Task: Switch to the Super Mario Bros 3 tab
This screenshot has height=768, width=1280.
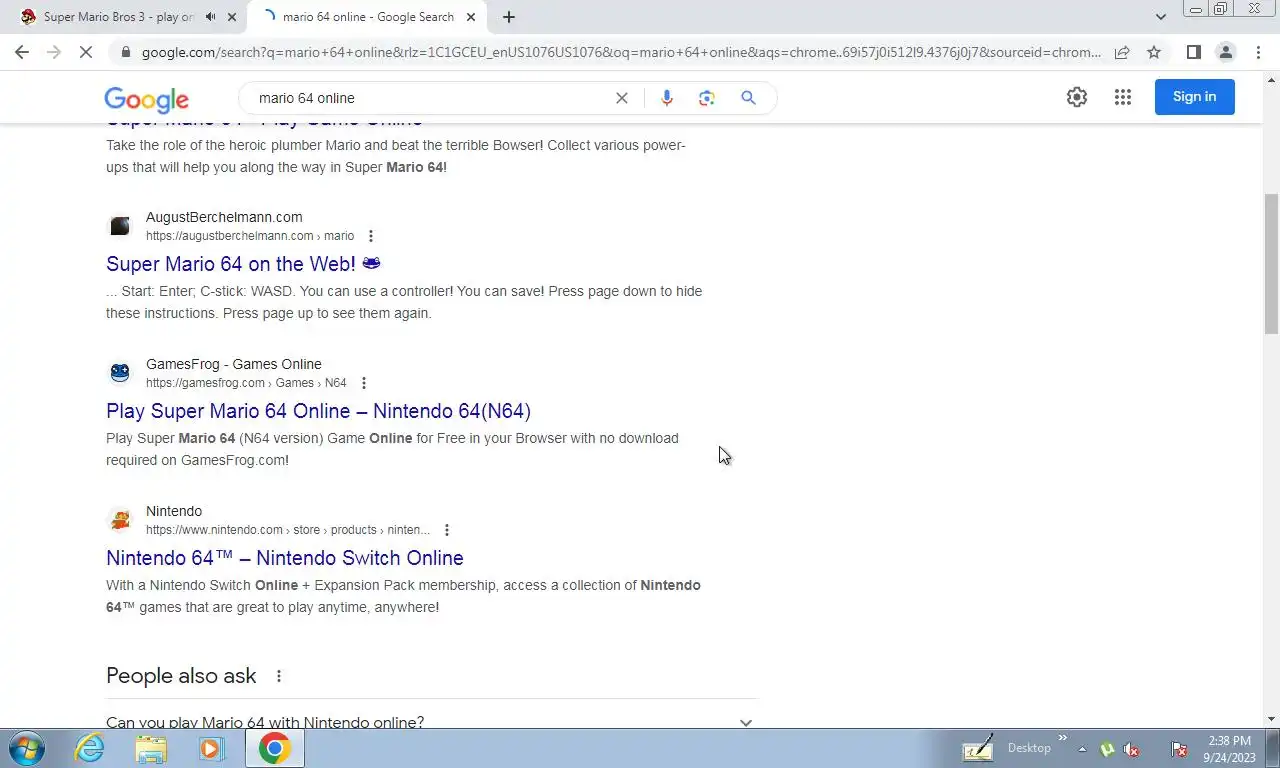Action: pyautogui.click(x=118, y=17)
